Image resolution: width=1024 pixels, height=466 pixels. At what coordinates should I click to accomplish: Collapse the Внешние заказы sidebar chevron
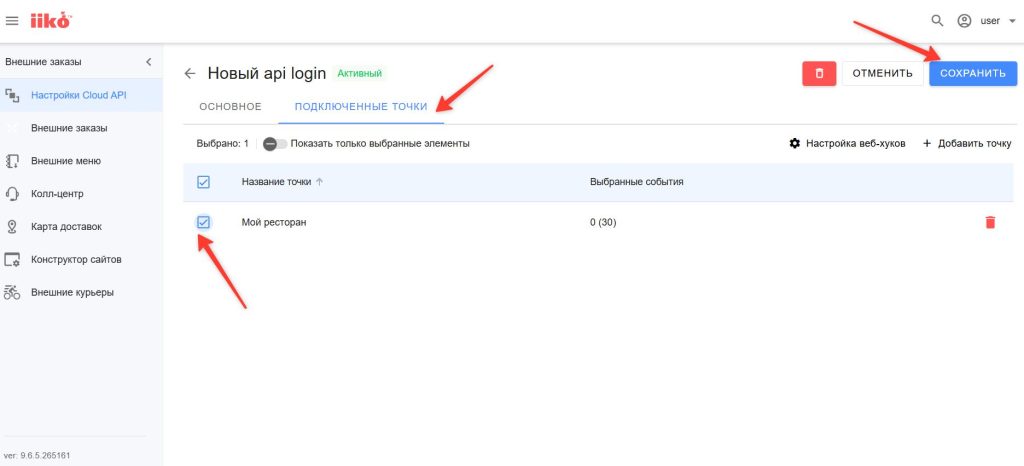[x=149, y=62]
